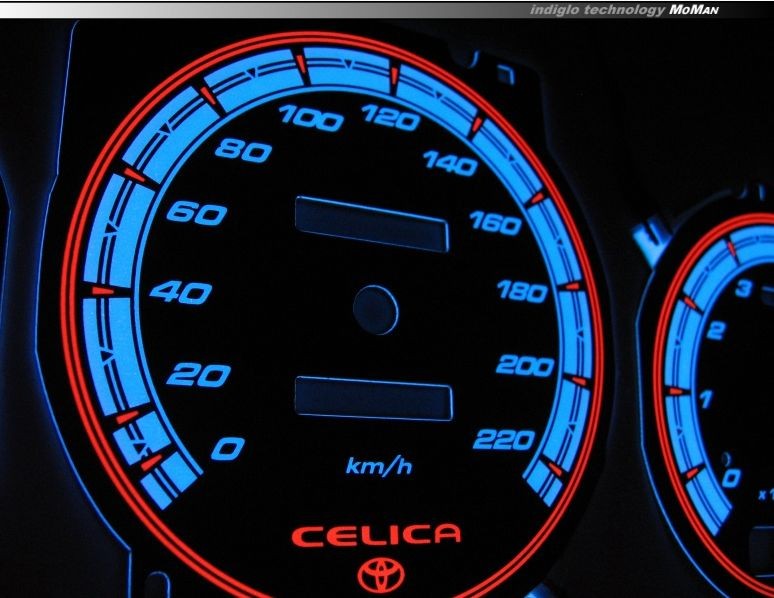Click the 40 speed marking
The image size is (774, 598).
pyautogui.click(x=181, y=293)
